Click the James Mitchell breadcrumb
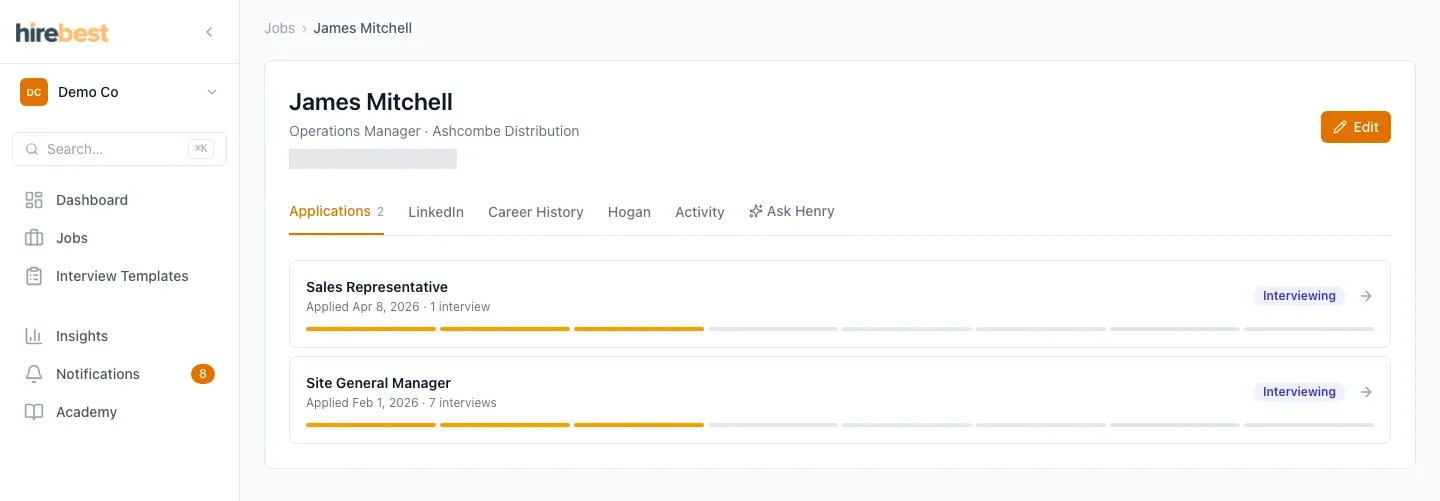1440x501 pixels. click(363, 28)
